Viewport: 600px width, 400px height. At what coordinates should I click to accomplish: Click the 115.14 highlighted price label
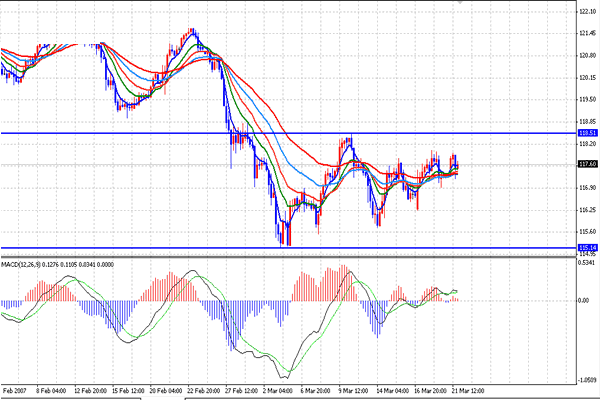point(587,247)
